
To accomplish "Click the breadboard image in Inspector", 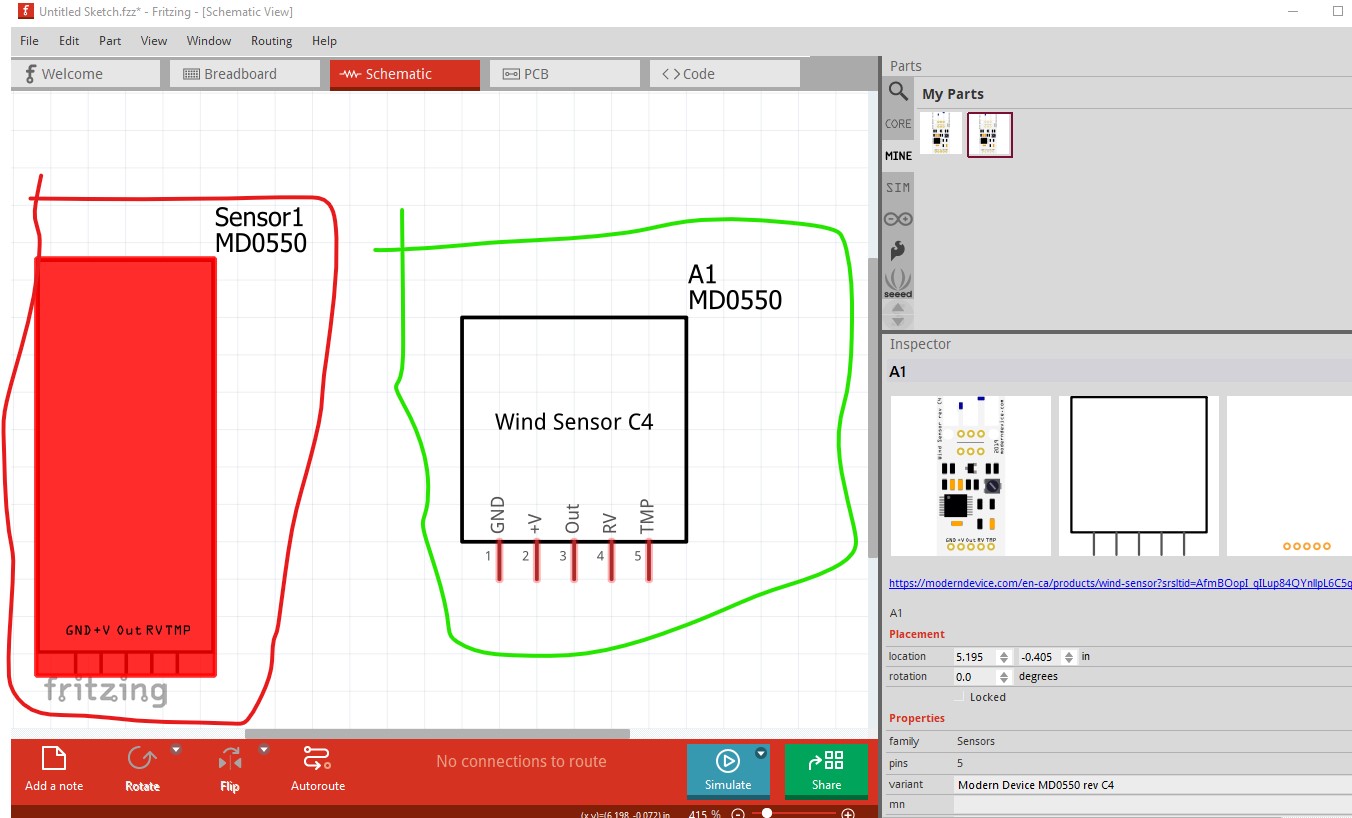I will pos(971,476).
